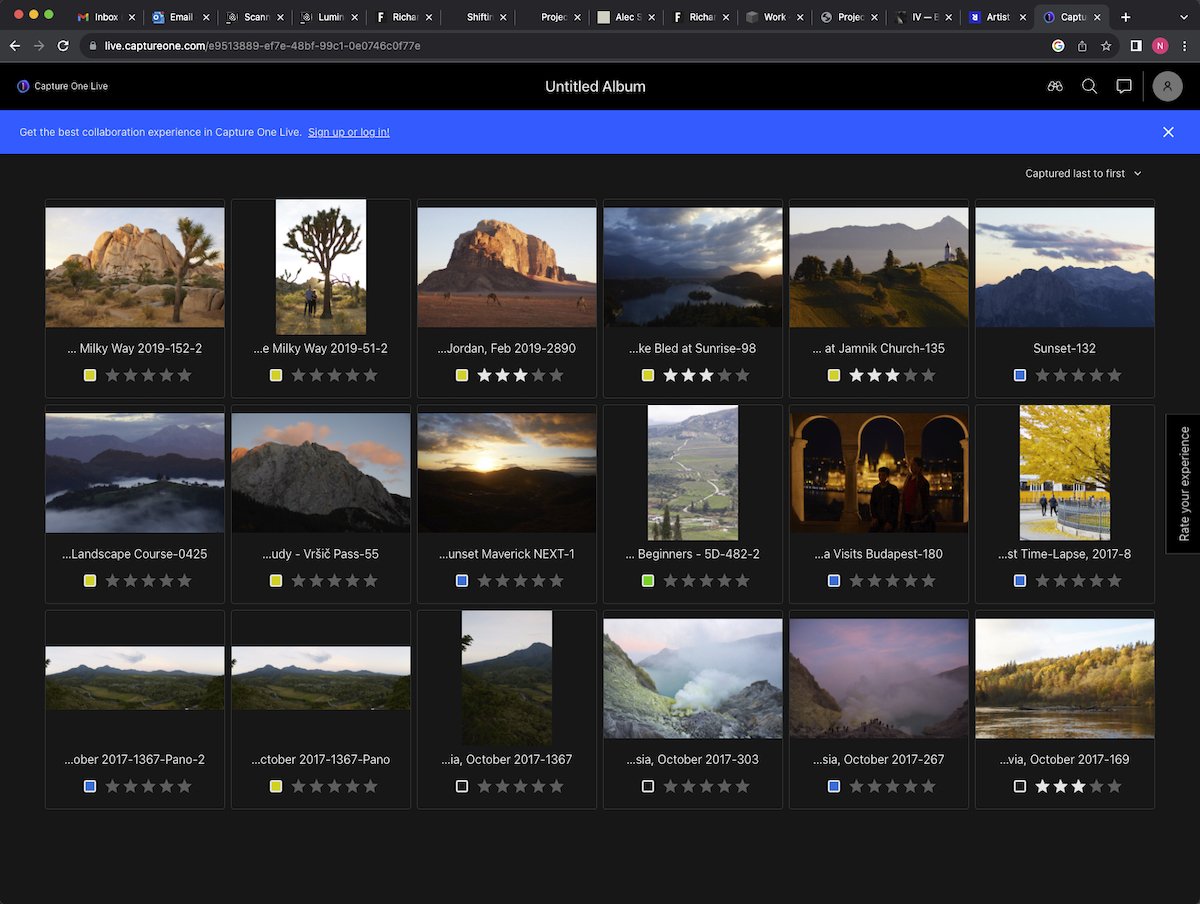The width and height of the screenshot is (1200, 904).
Task: Select the 'Artist' browser tab
Action: (x=995, y=16)
